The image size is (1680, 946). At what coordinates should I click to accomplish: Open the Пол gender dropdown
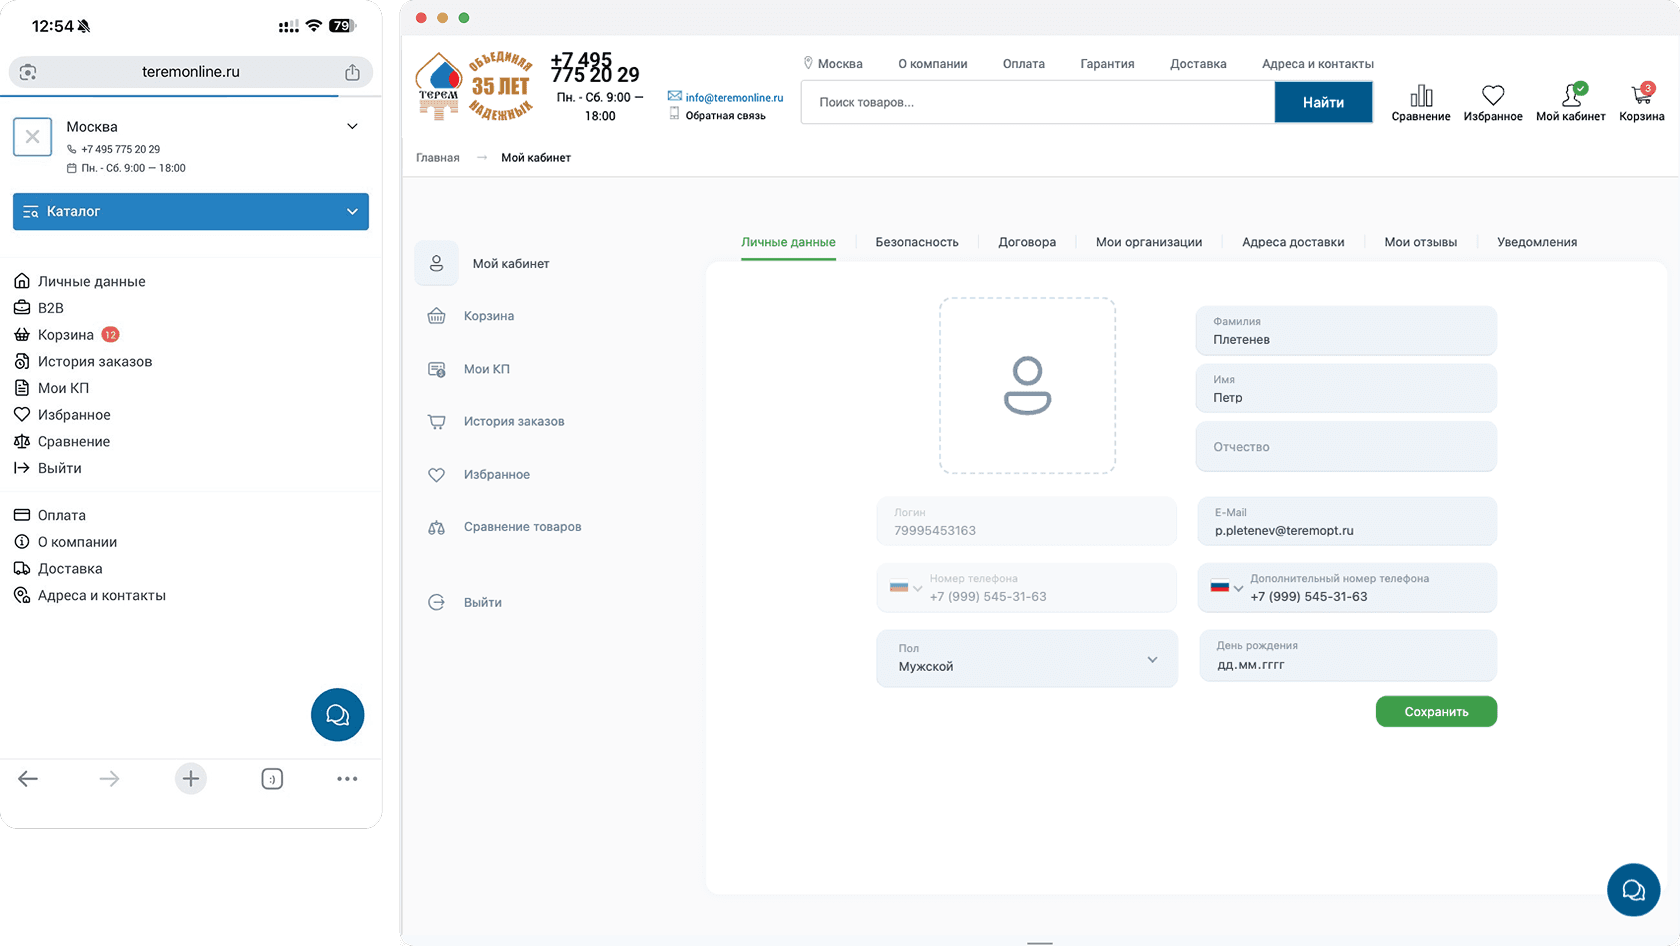pos(1027,658)
